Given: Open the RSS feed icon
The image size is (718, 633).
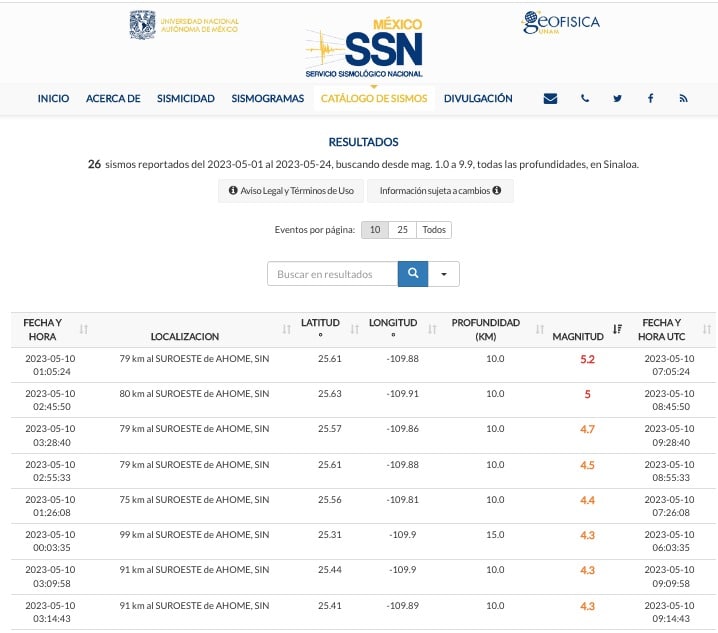Looking at the screenshot, I should pyautogui.click(x=683, y=98).
